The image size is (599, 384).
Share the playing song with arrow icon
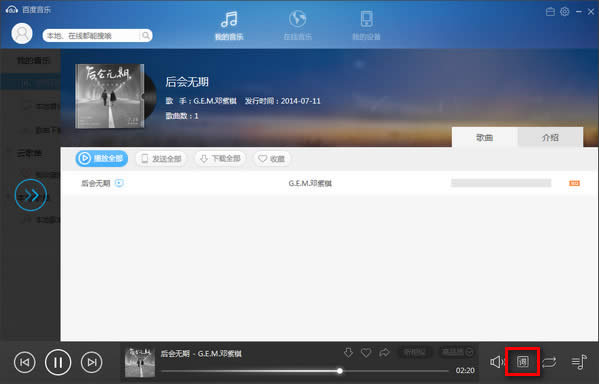point(384,352)
